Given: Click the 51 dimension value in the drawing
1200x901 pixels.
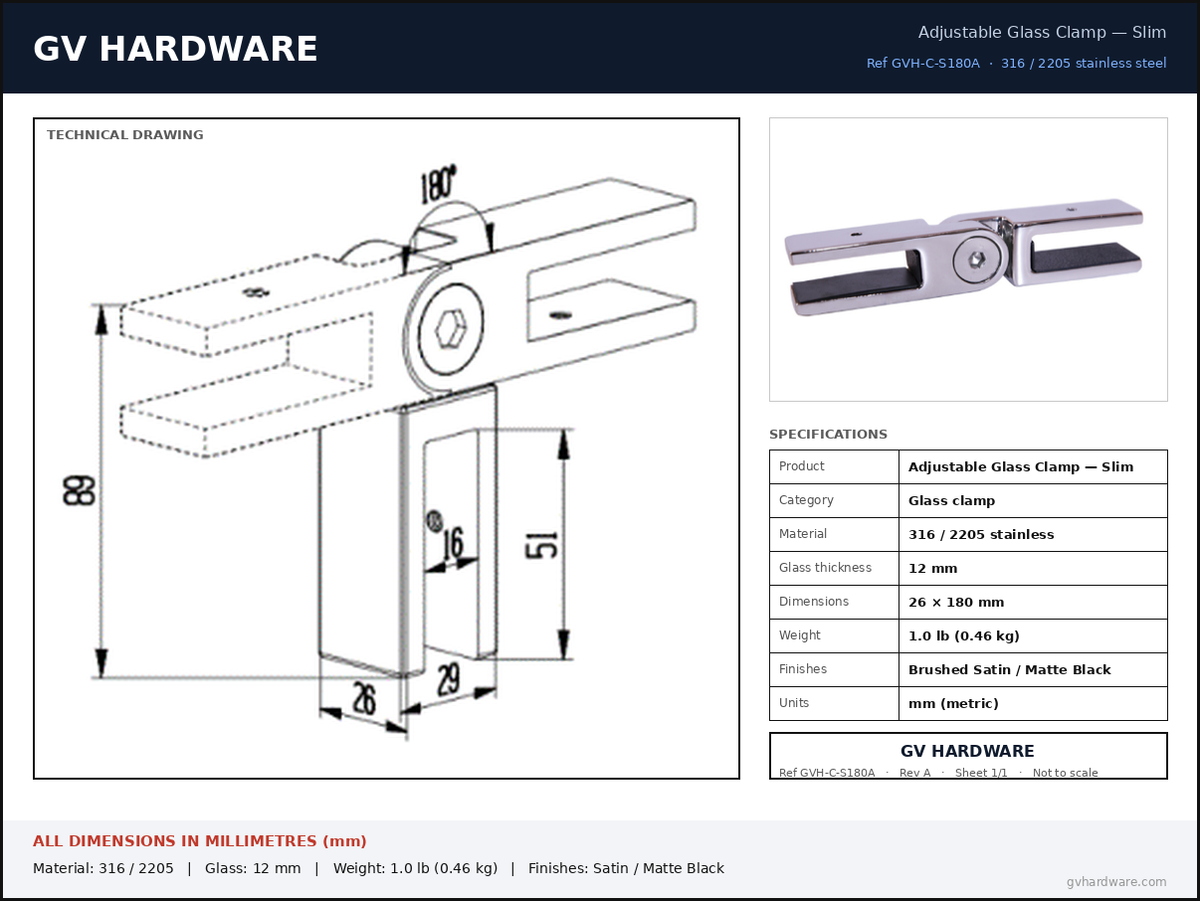Looking at the screenshot, I should [x=541, y=544].
